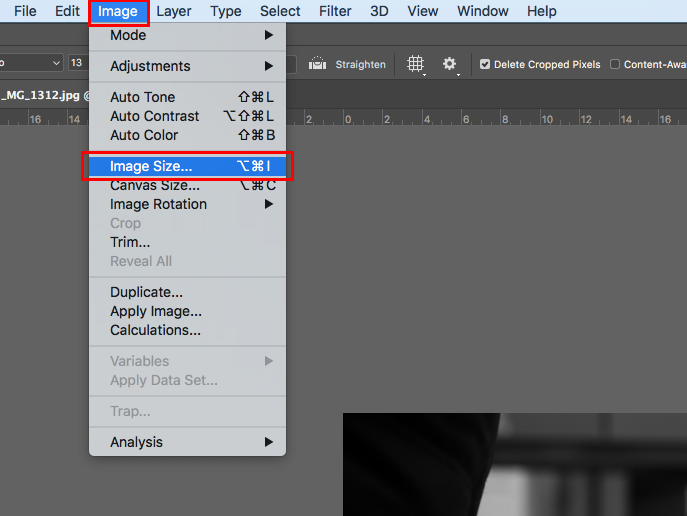Viewport: 687px width, 516px height.
Task: Expand the Analysis submenu
Action: tap(187, 442)
